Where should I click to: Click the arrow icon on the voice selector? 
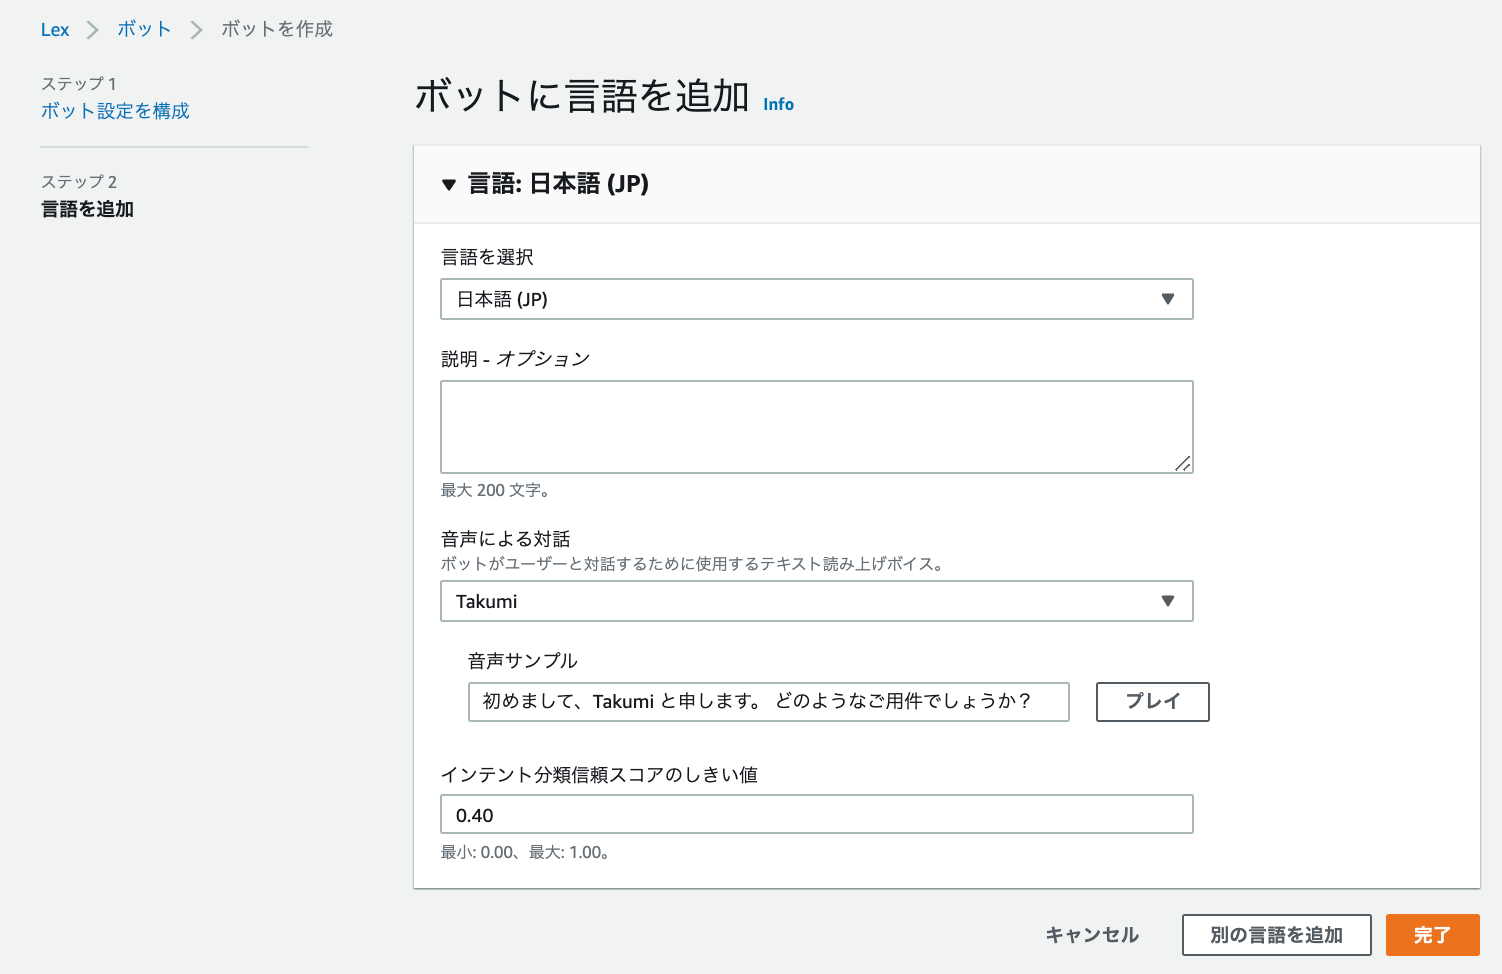pos(1167,601)
